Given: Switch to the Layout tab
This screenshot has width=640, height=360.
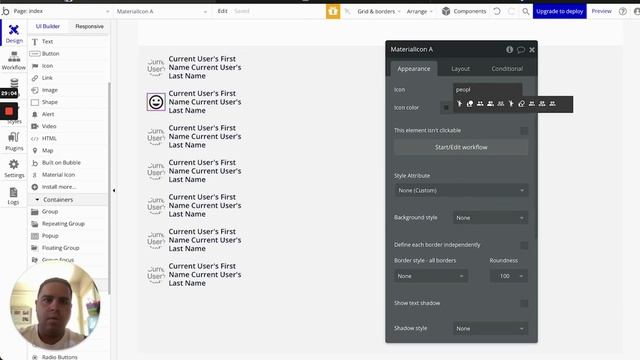Looking at the screenshot, I should (460, 69).
